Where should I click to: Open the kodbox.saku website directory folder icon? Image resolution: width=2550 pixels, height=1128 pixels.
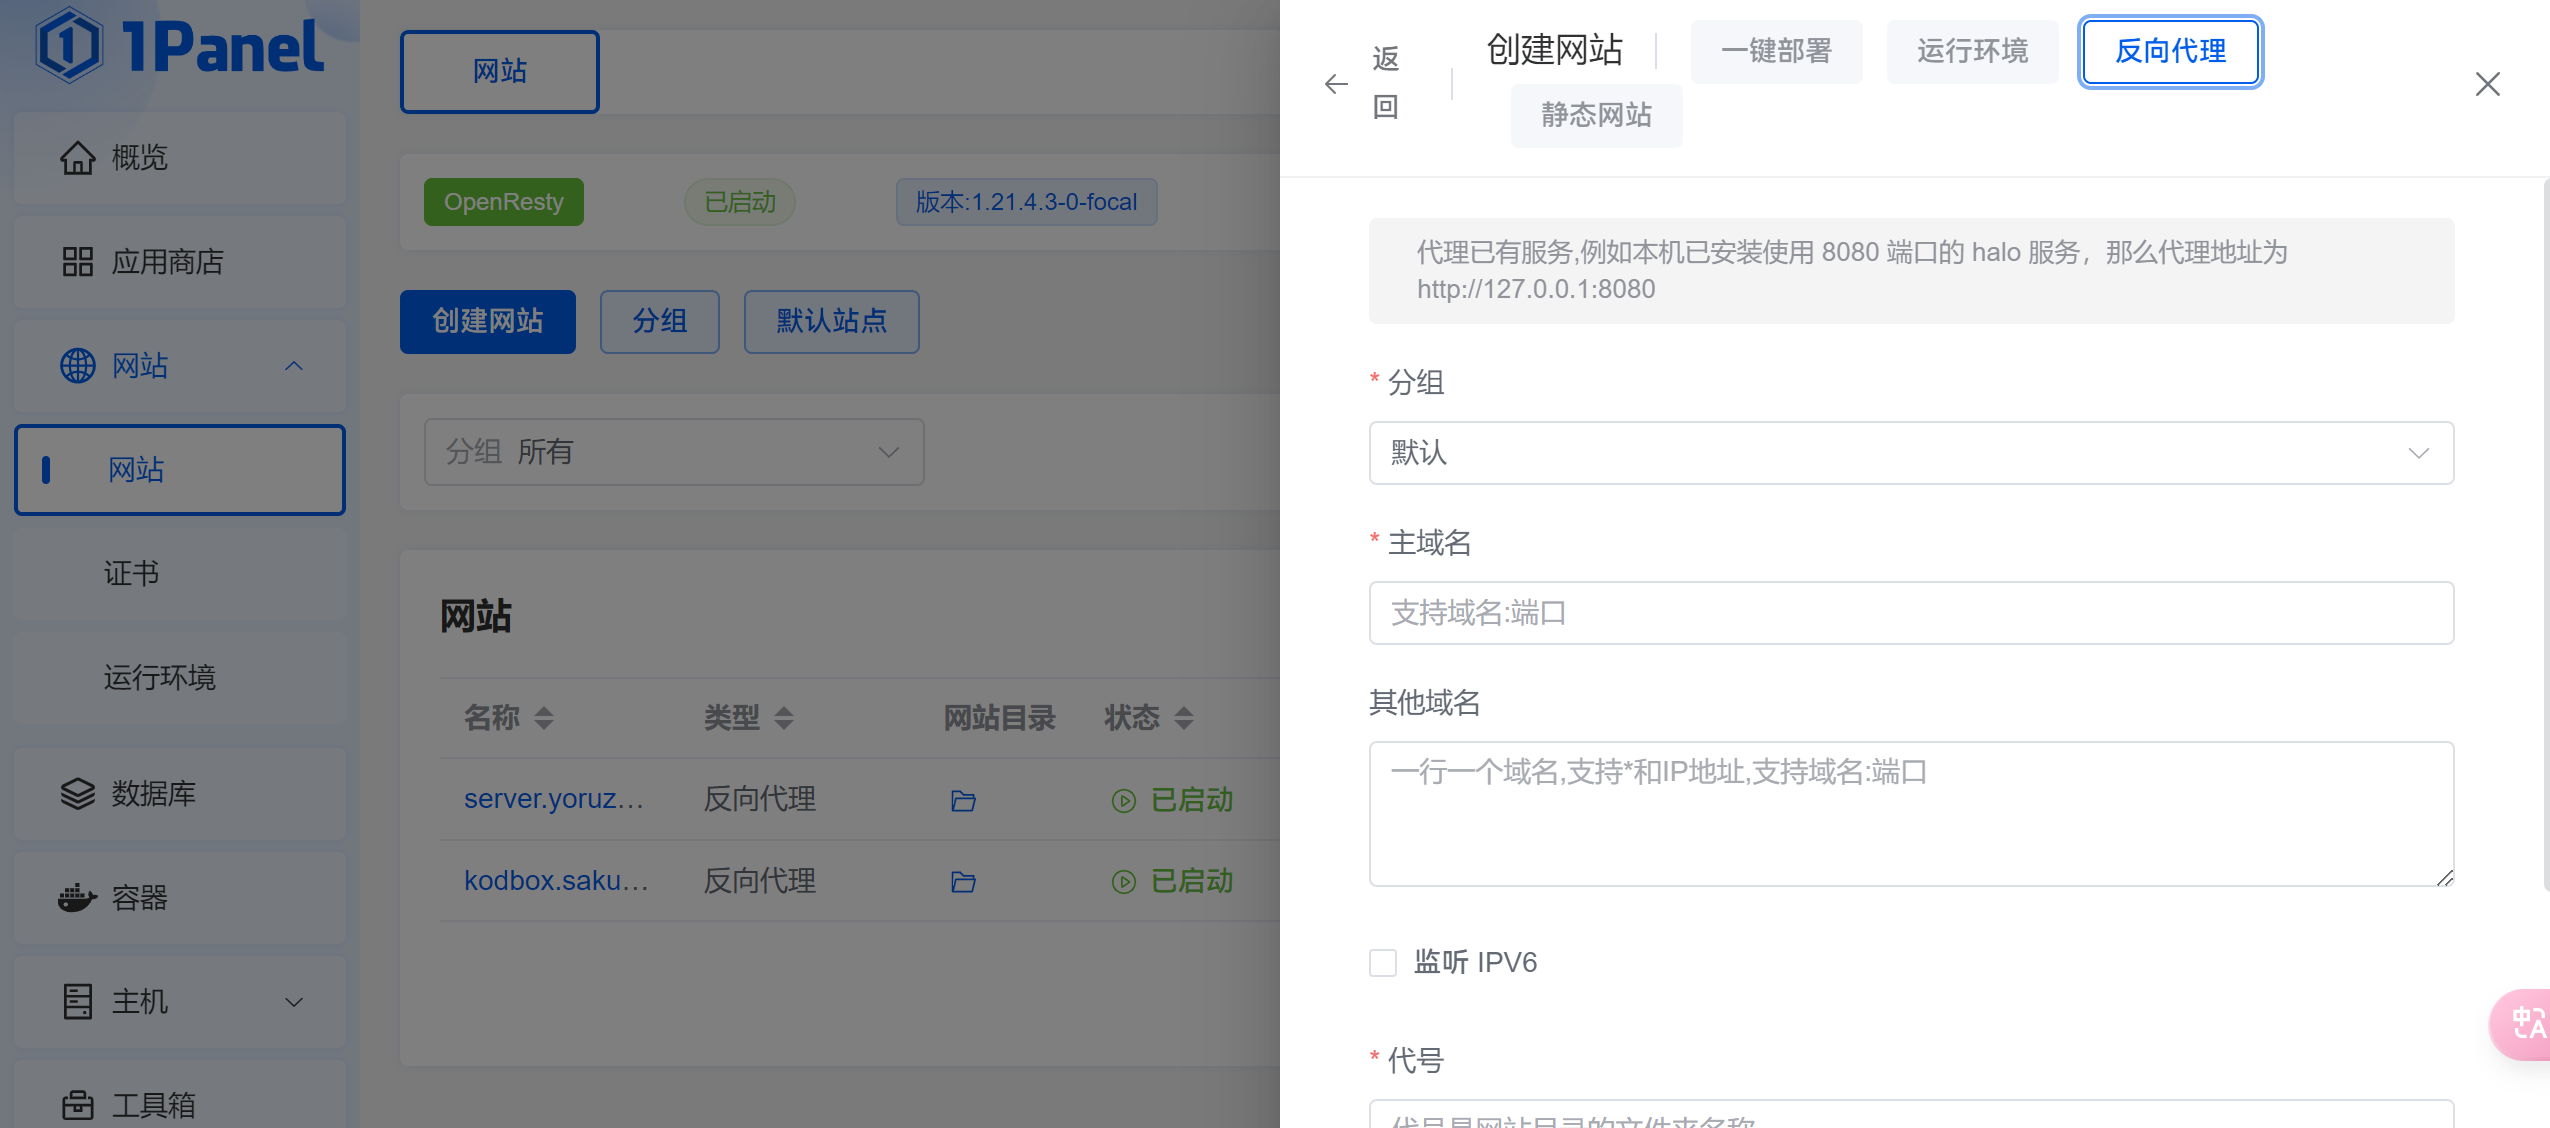pos(963,882)
